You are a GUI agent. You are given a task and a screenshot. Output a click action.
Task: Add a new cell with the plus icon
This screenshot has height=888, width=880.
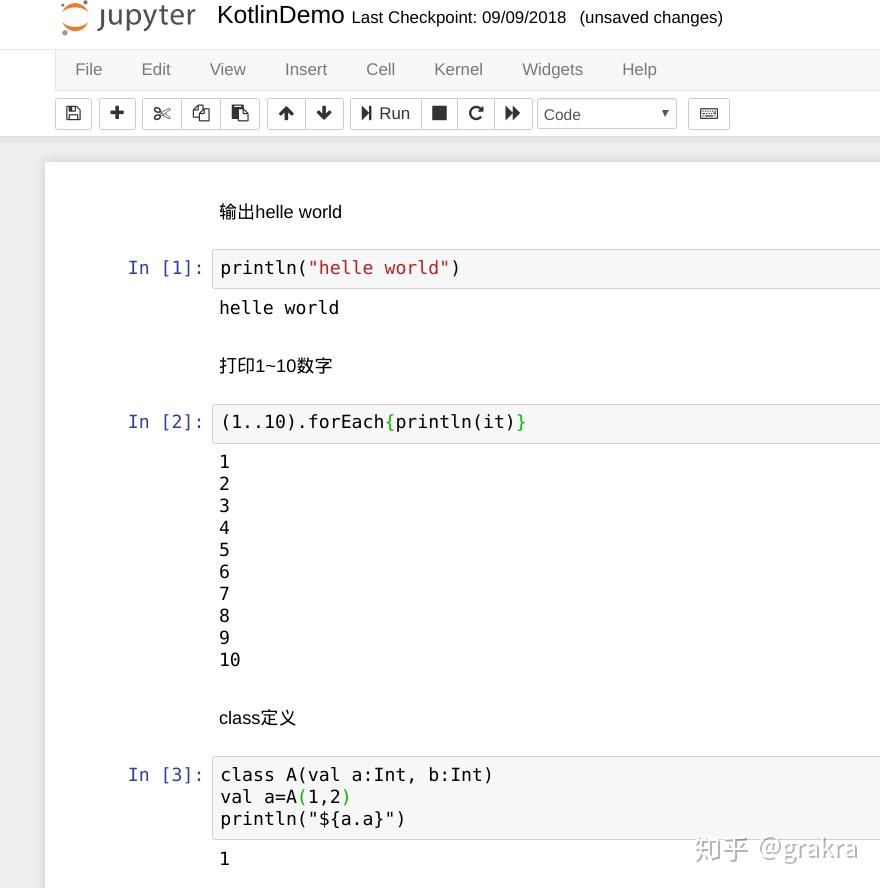tap(117, 113)
